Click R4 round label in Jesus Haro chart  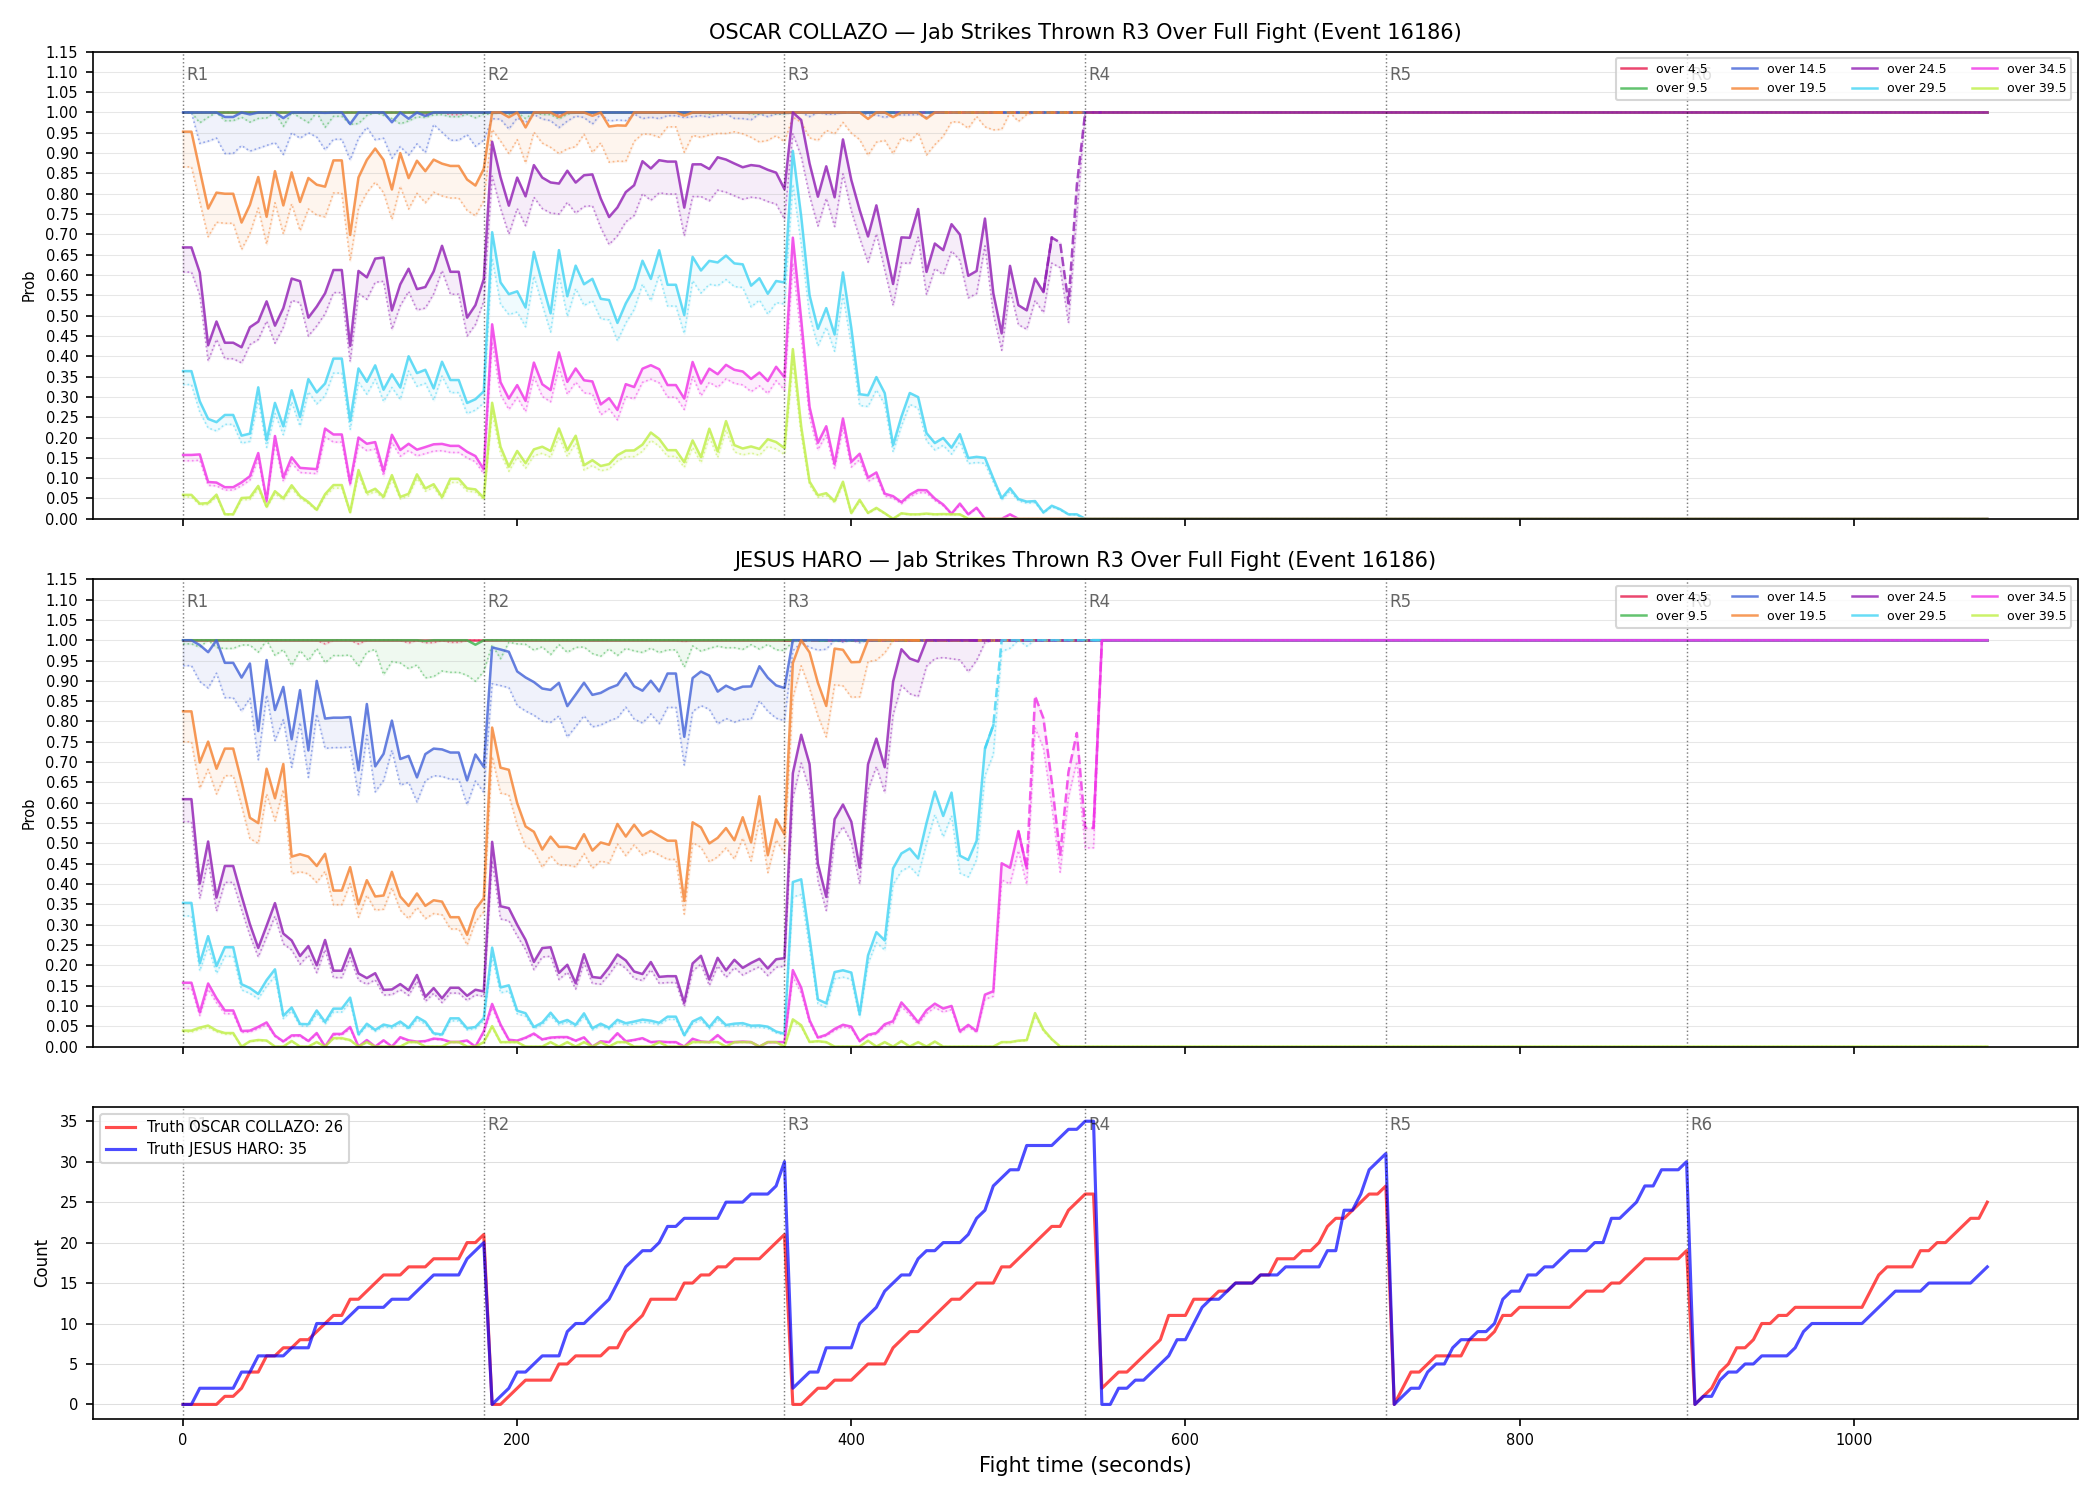click(x=1099, y=601)
